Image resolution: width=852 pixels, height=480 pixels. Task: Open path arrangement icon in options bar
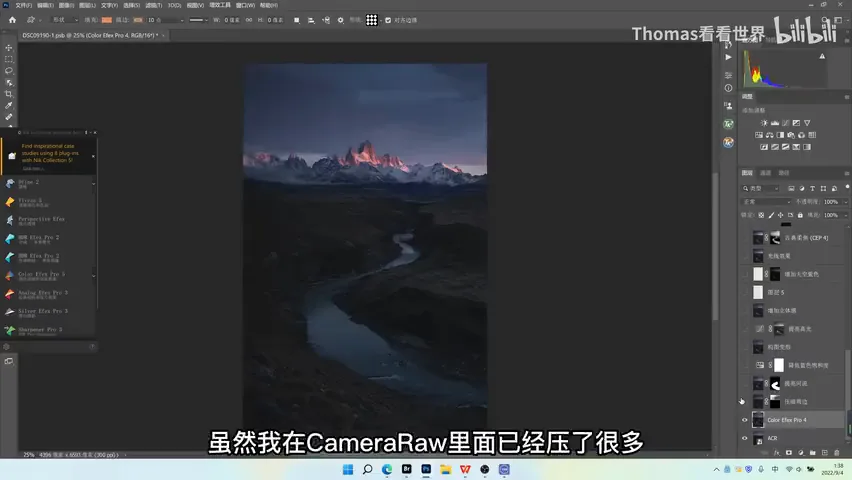tap(326, 20)
